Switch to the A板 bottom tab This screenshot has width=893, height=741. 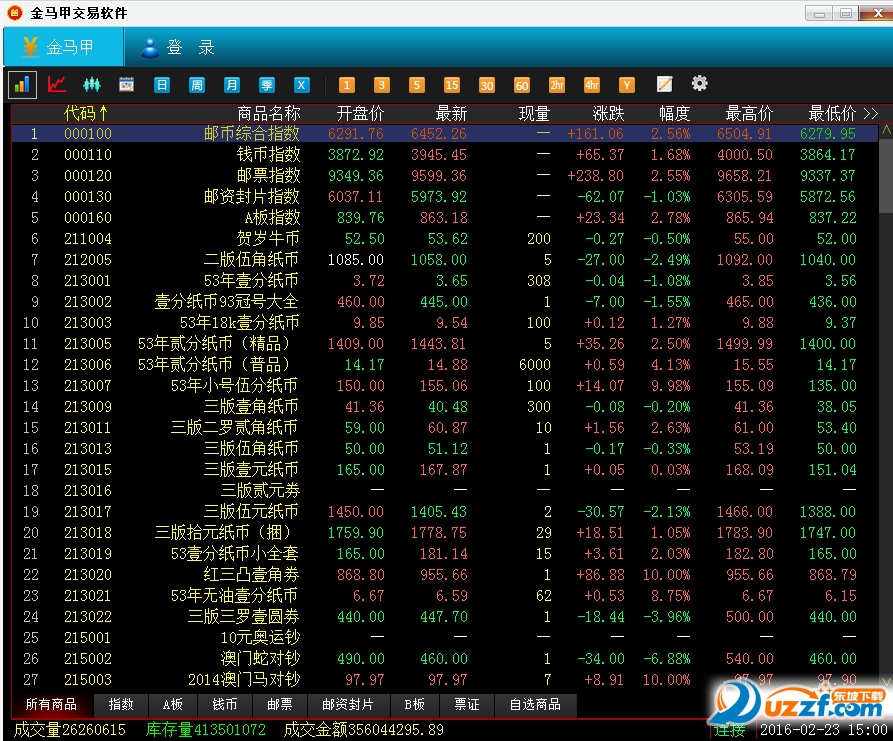click(173, 705)
